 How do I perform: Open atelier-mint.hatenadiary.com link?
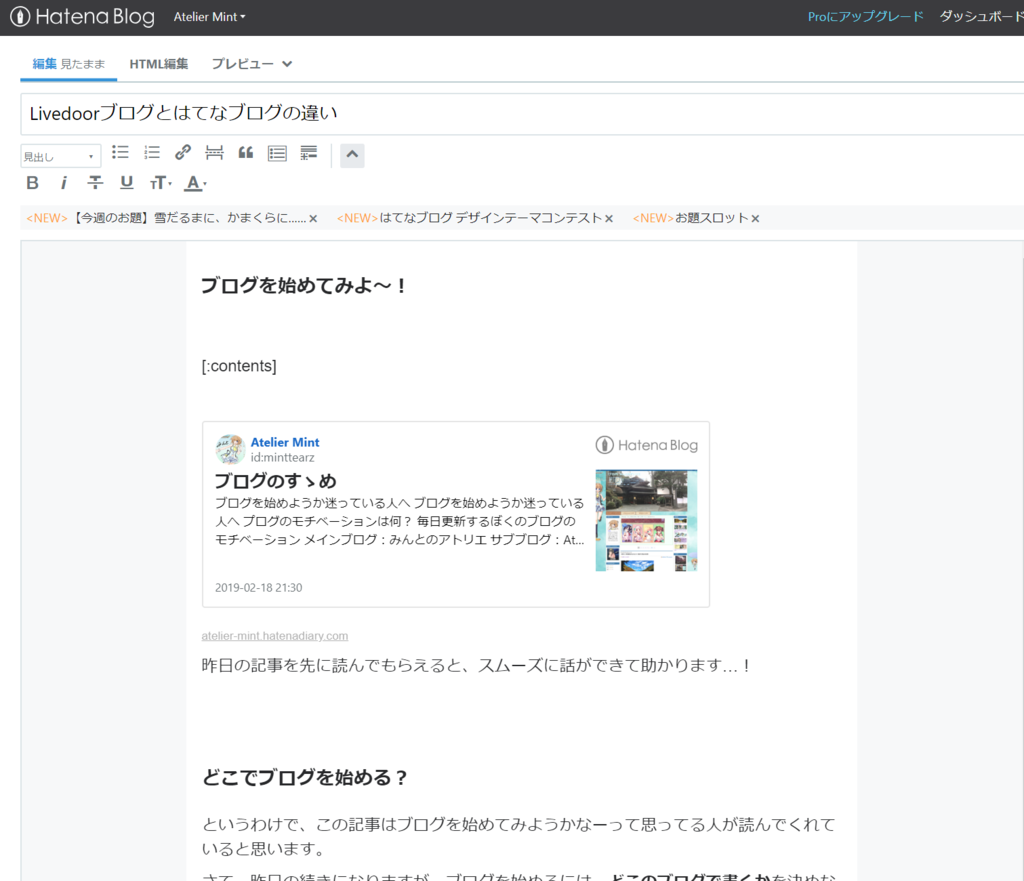275,636
